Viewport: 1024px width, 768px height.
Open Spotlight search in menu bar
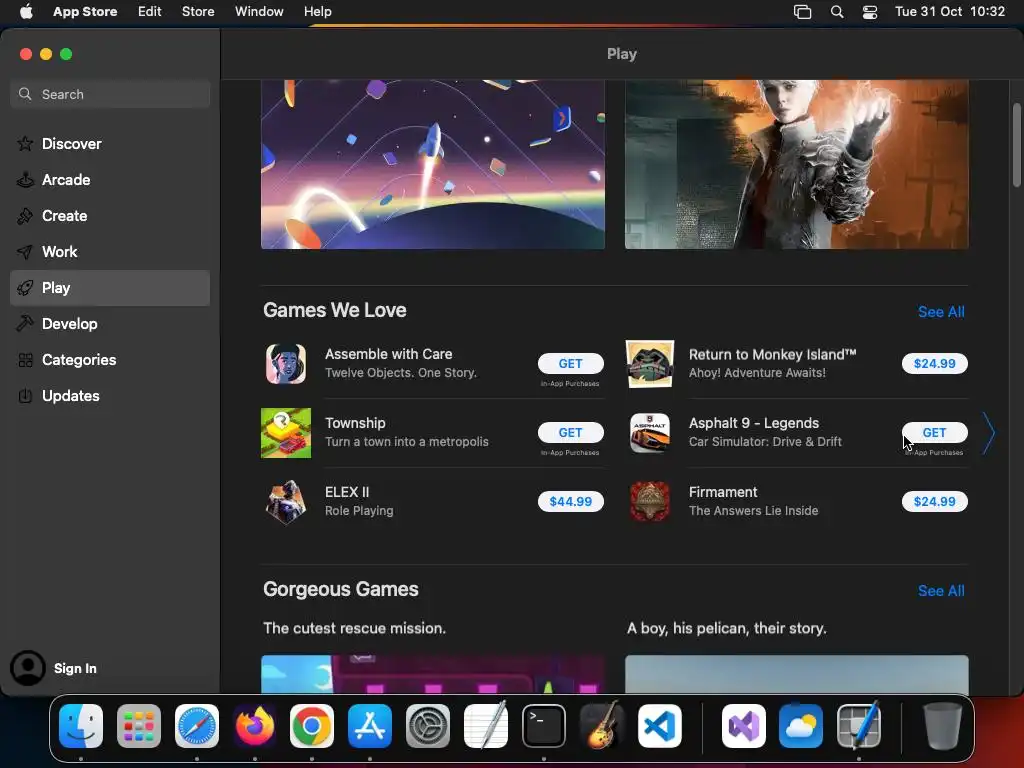[x=837, y=12]
